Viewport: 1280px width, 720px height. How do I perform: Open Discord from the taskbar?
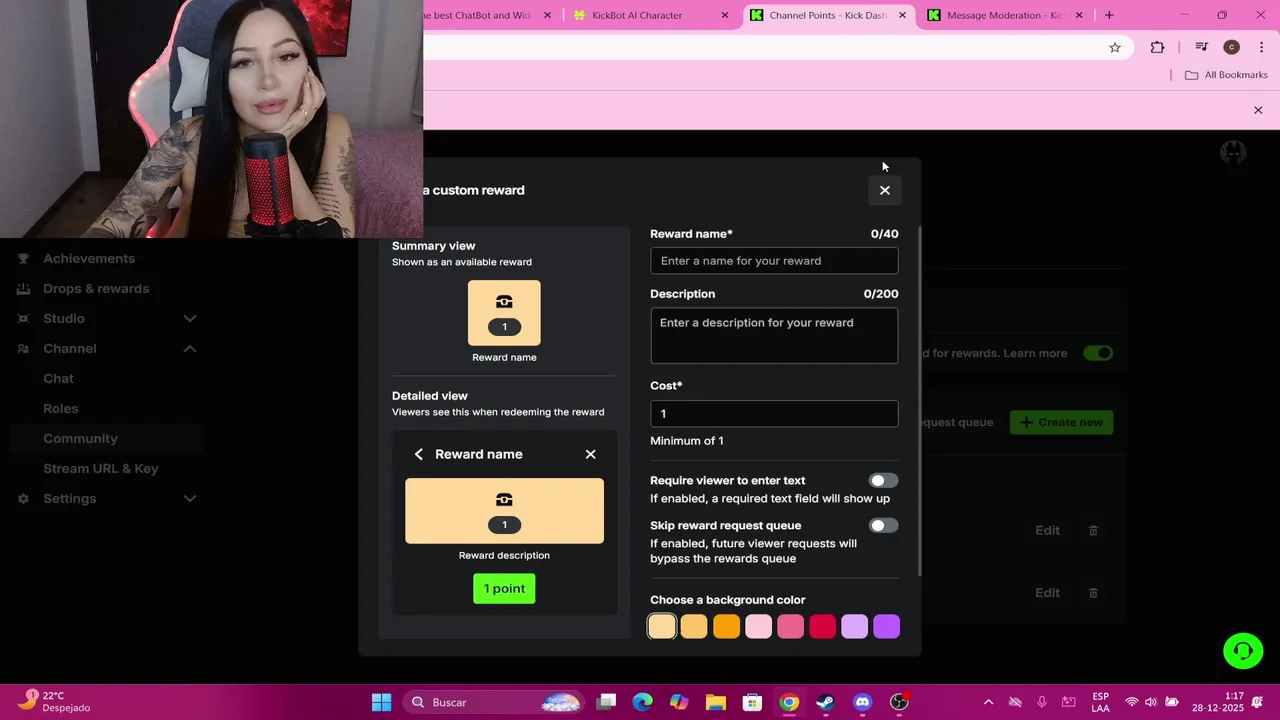pos(862,702)
